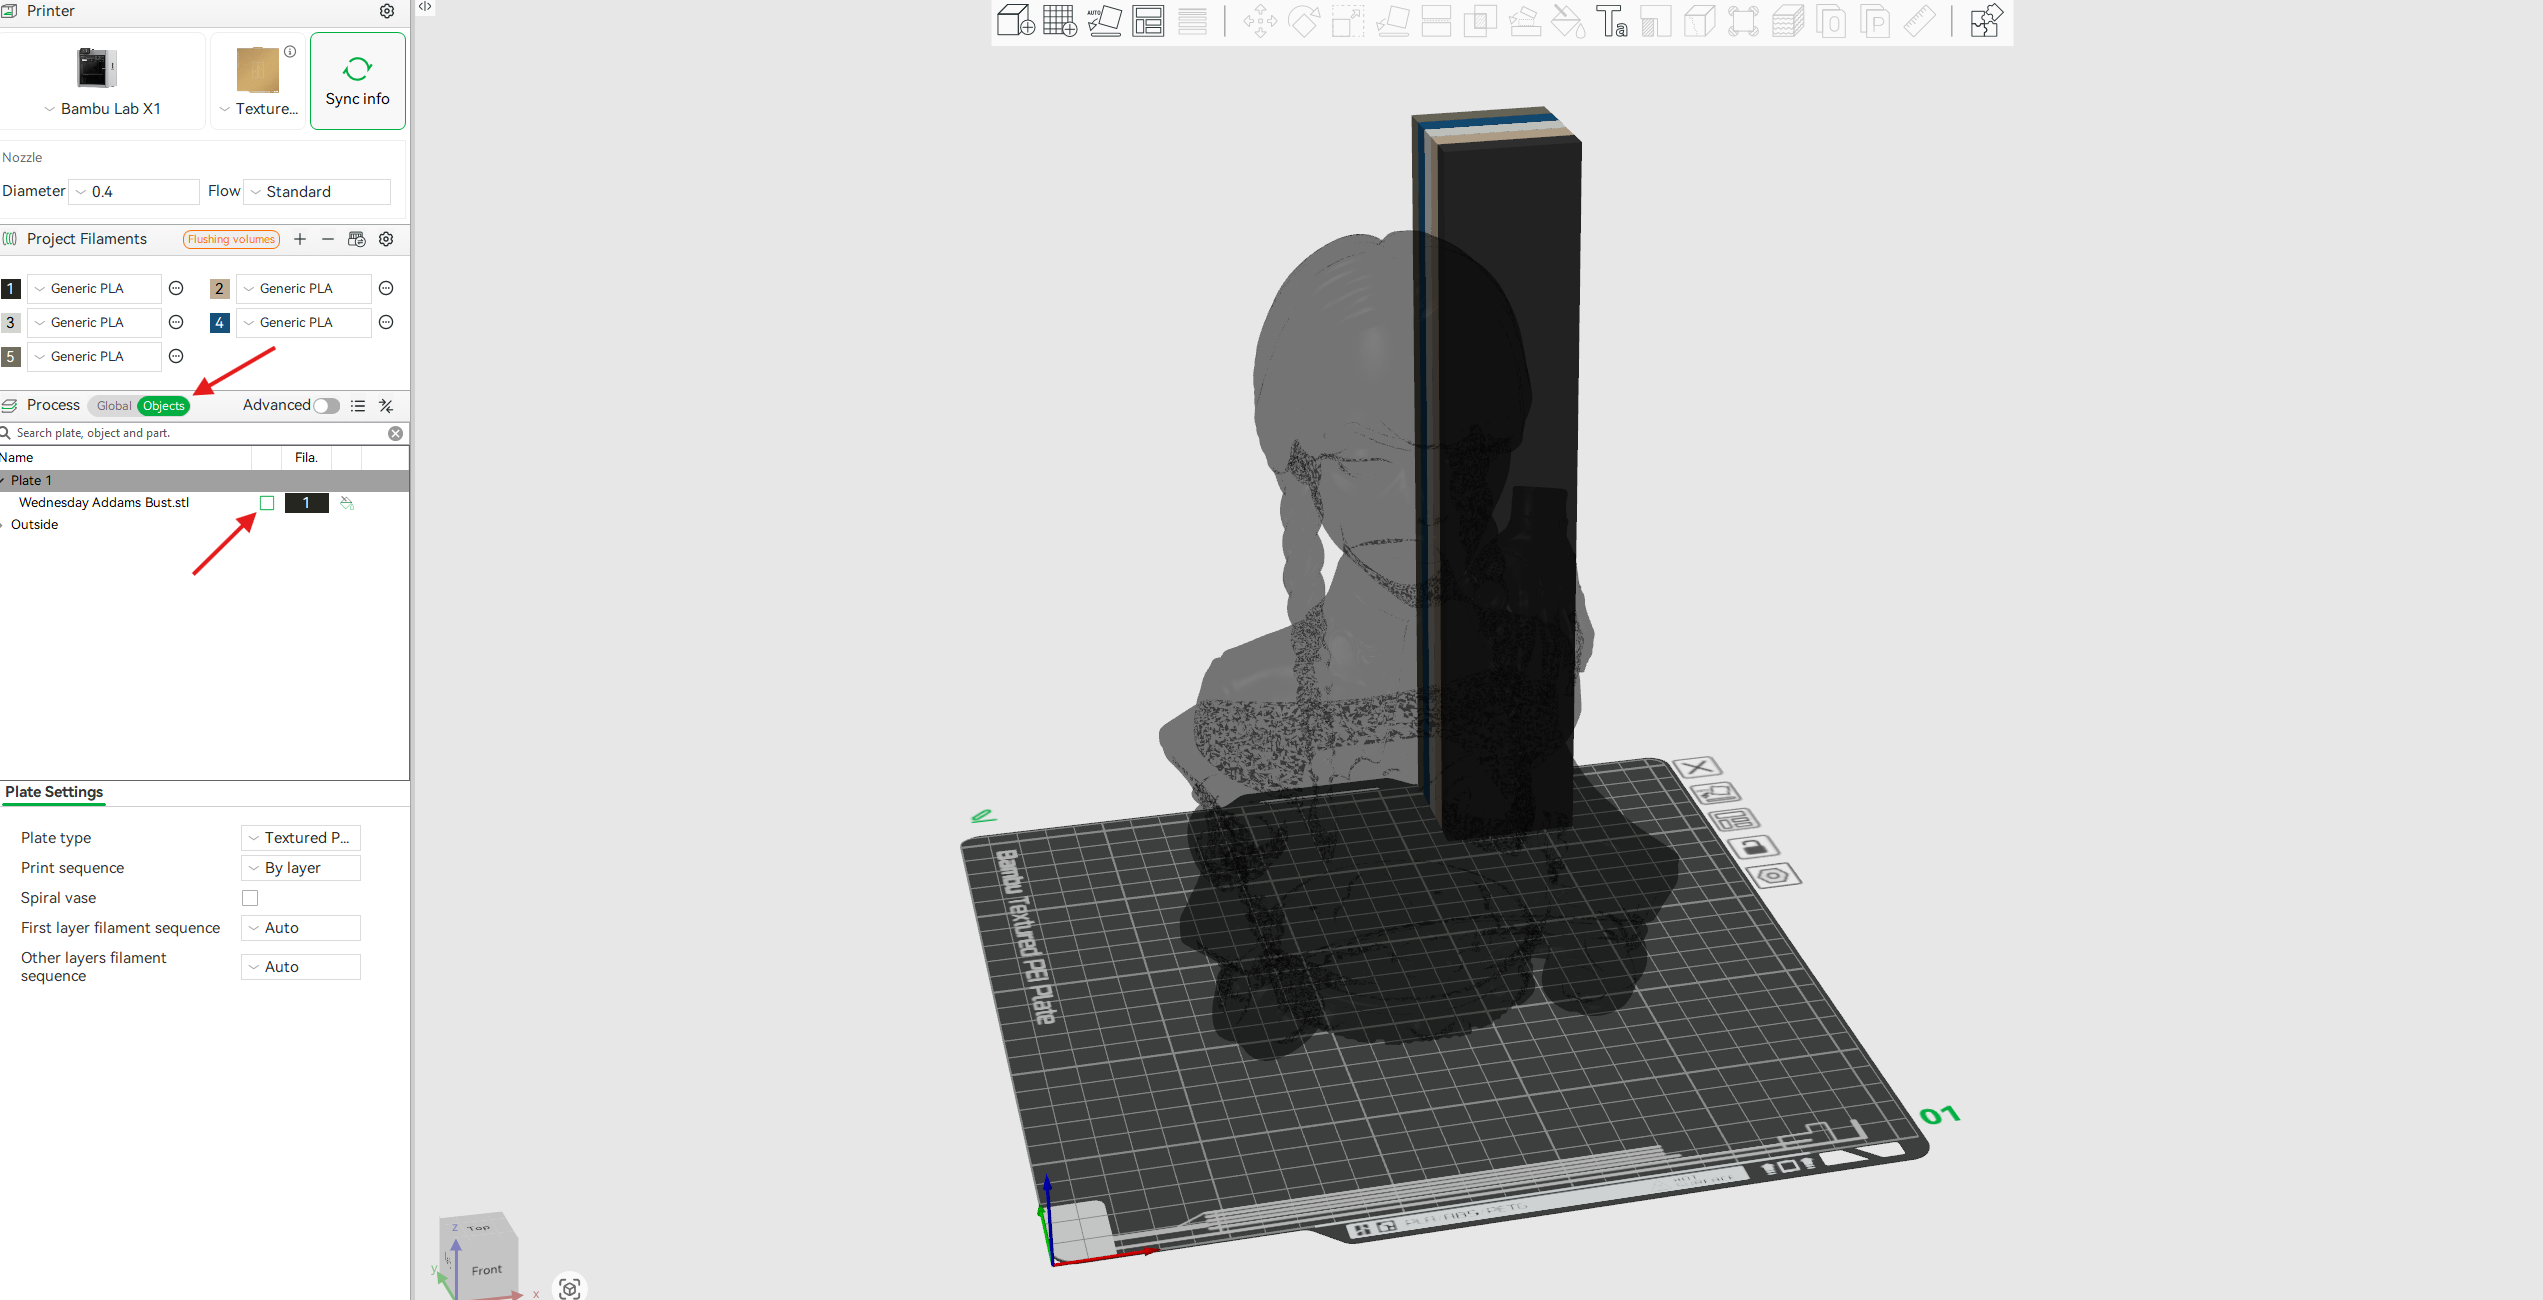Open the process settings list icon
The height and width of the screenshot is (1300, 2543).
pos(358,406)
